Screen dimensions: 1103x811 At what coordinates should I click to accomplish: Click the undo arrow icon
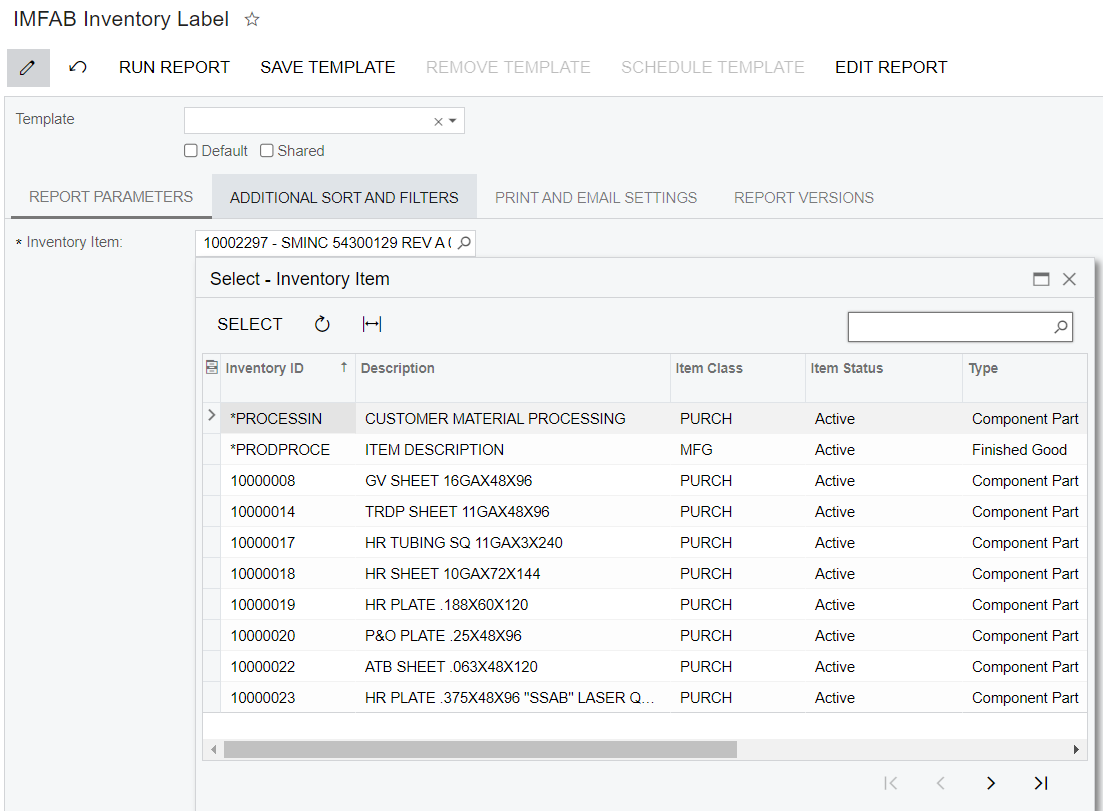click(77, 68)
